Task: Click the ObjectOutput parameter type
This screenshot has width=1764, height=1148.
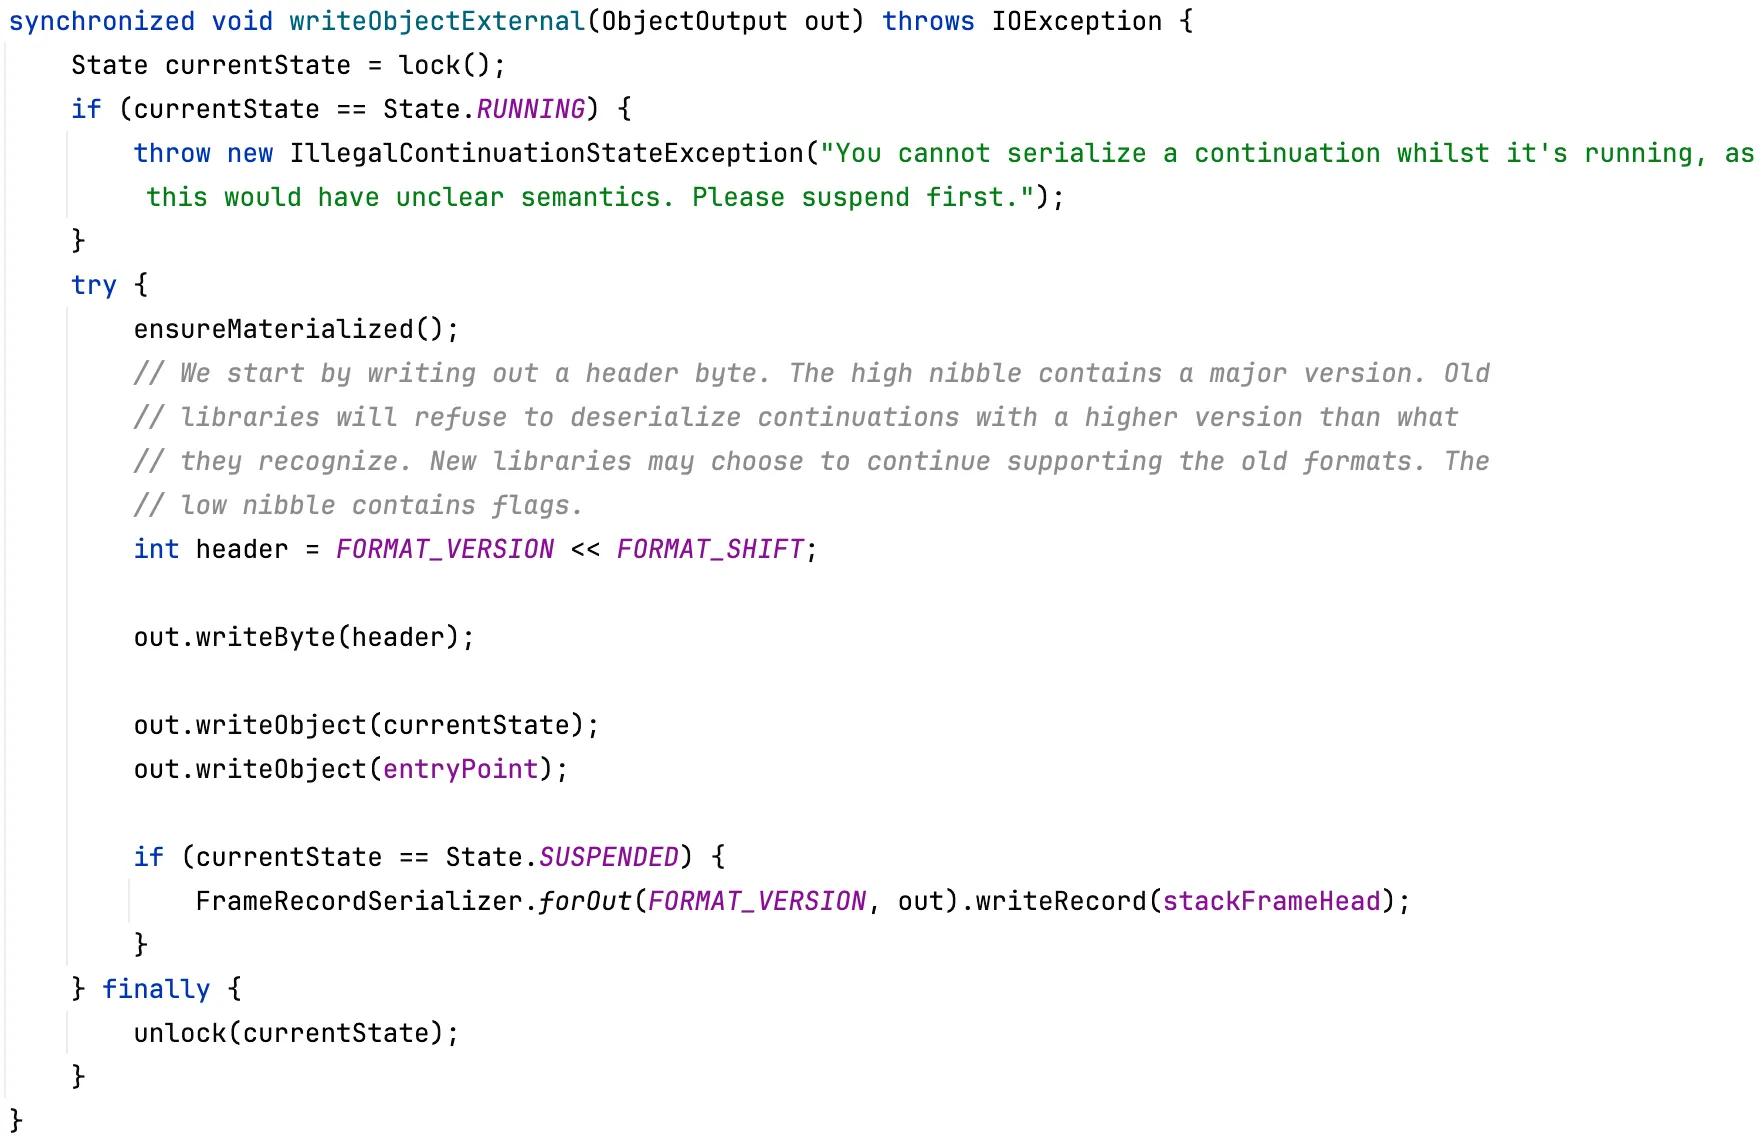Action: click(x=694, y=21)
